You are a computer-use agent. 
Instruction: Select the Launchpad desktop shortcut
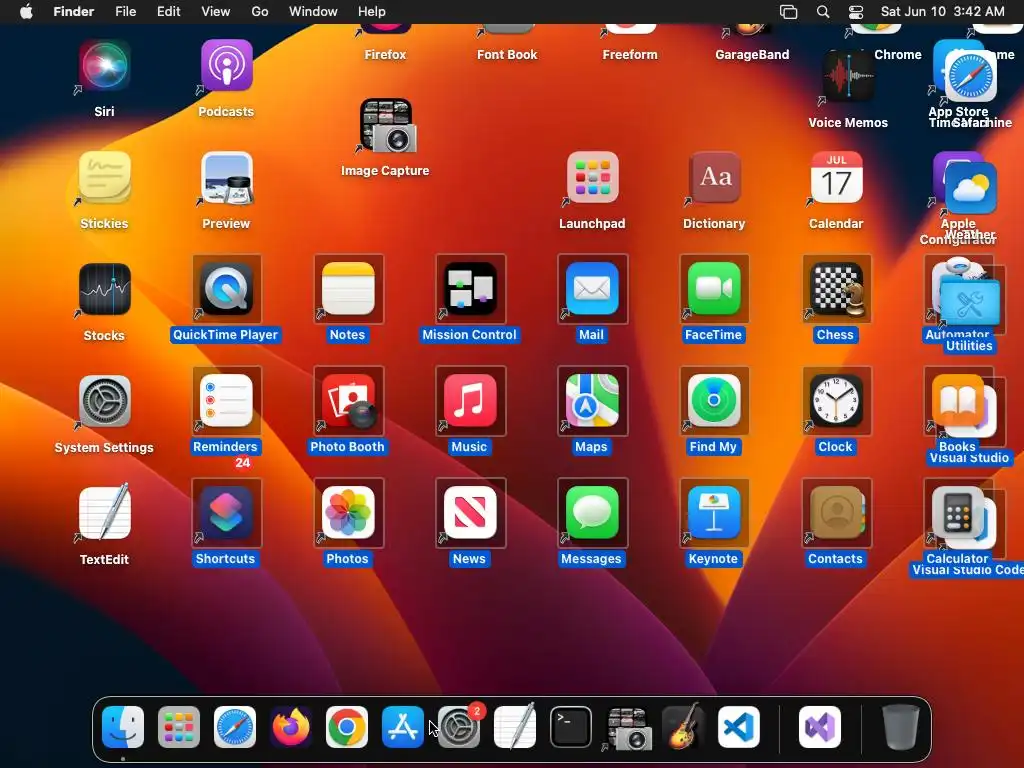(592, 178)
